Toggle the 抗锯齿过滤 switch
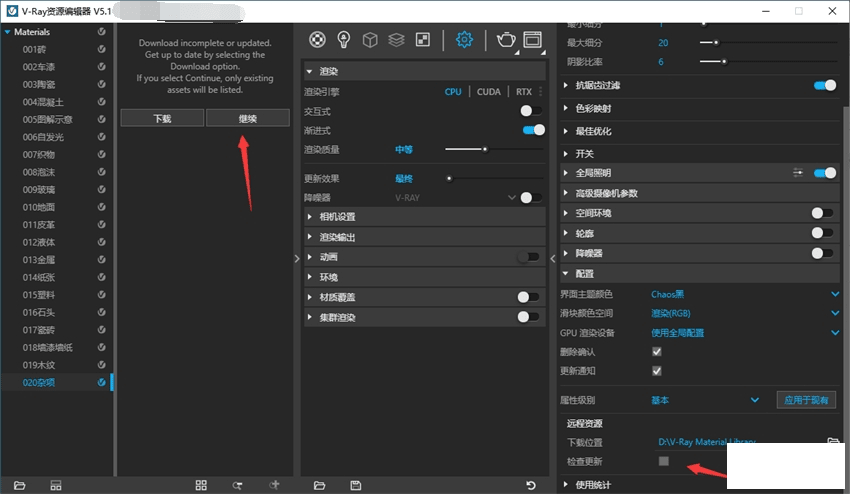Image resolution: width=850 pixels, height=494 pixels. point(825,85)
